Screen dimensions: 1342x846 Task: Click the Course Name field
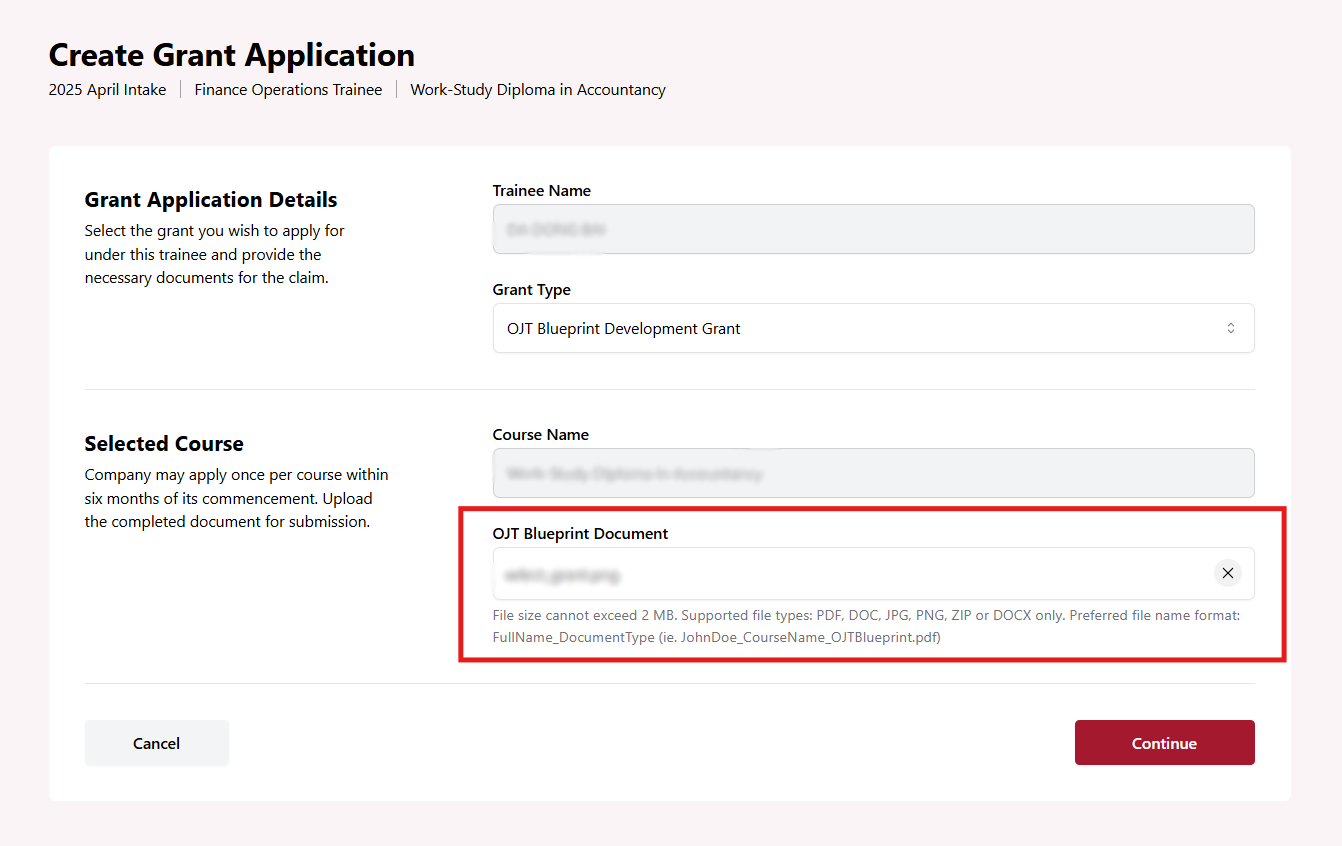872,473
